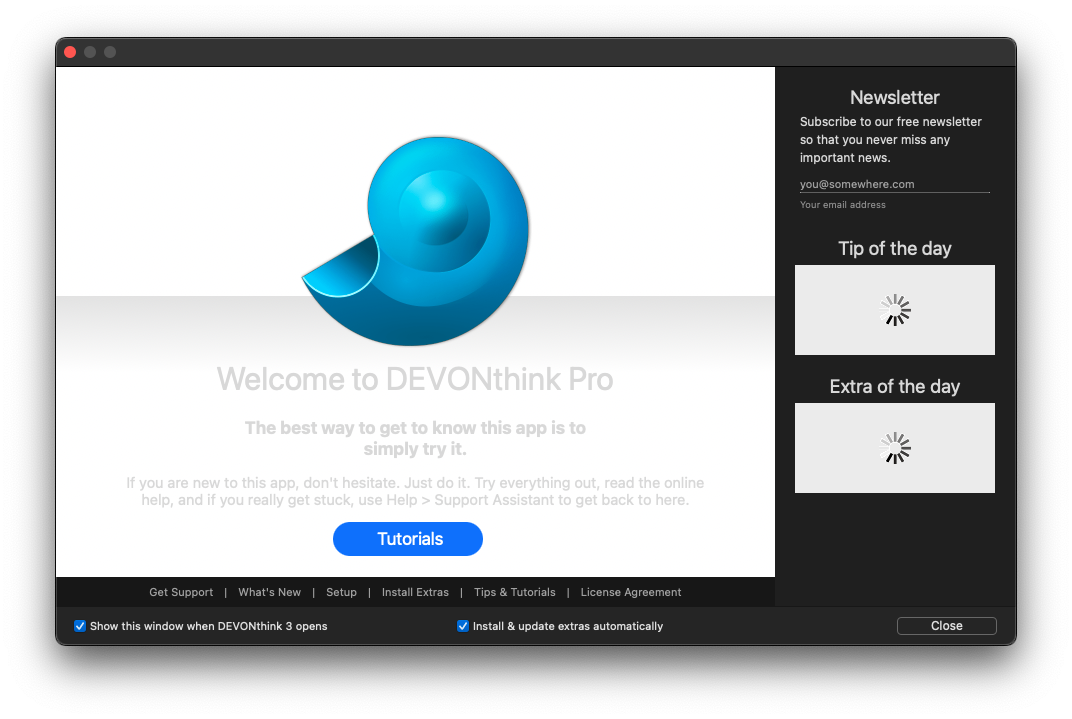Click the gray minimize window button

(x=90, y=52)
